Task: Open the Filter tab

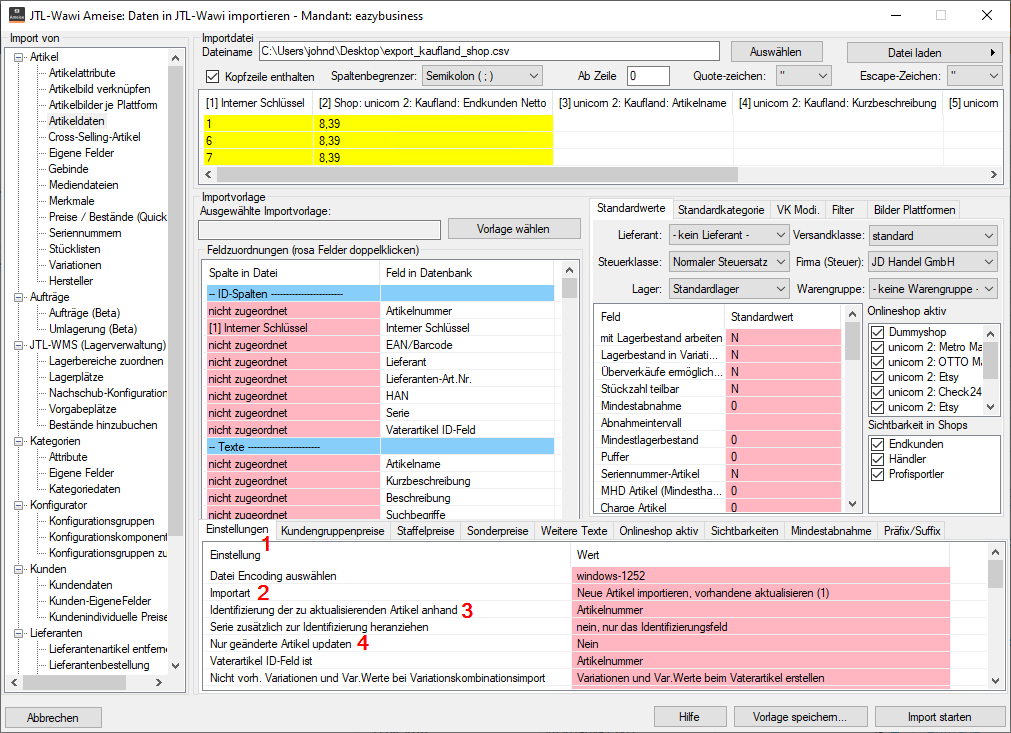Action: coord(843,210)
